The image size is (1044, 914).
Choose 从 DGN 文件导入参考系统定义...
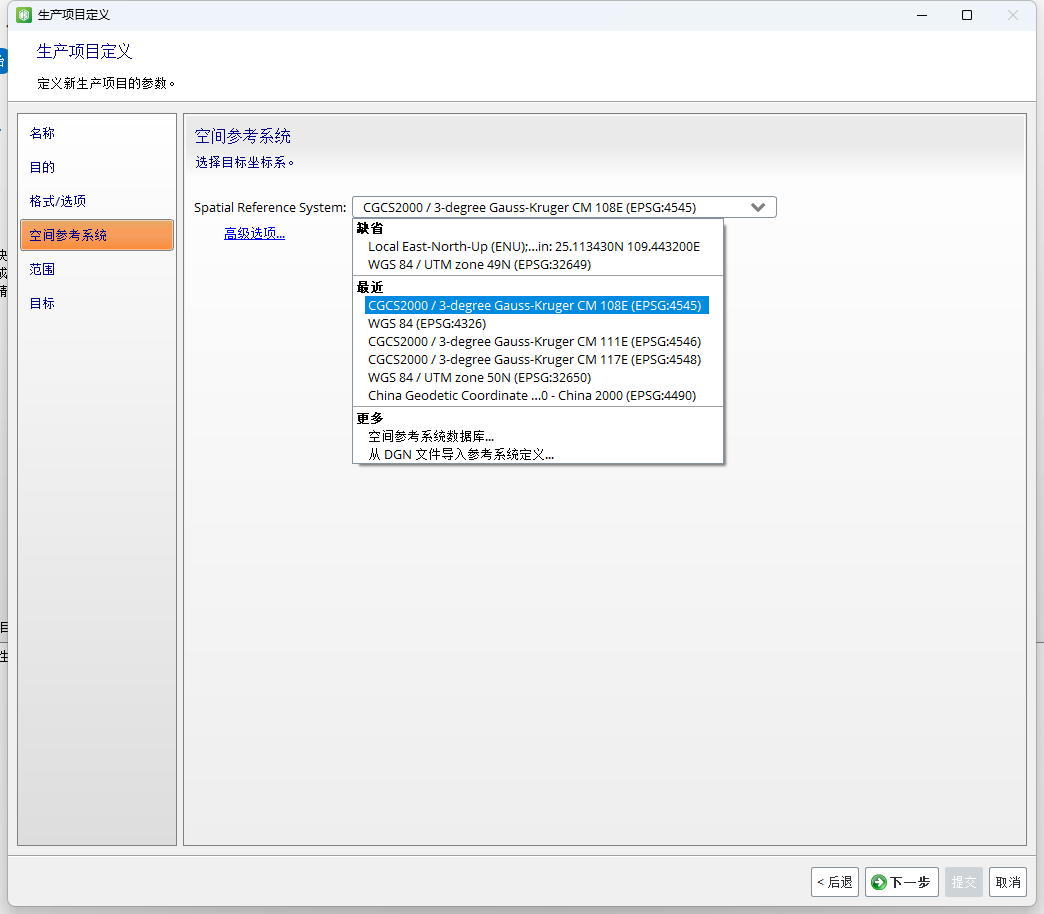[461, 454]
